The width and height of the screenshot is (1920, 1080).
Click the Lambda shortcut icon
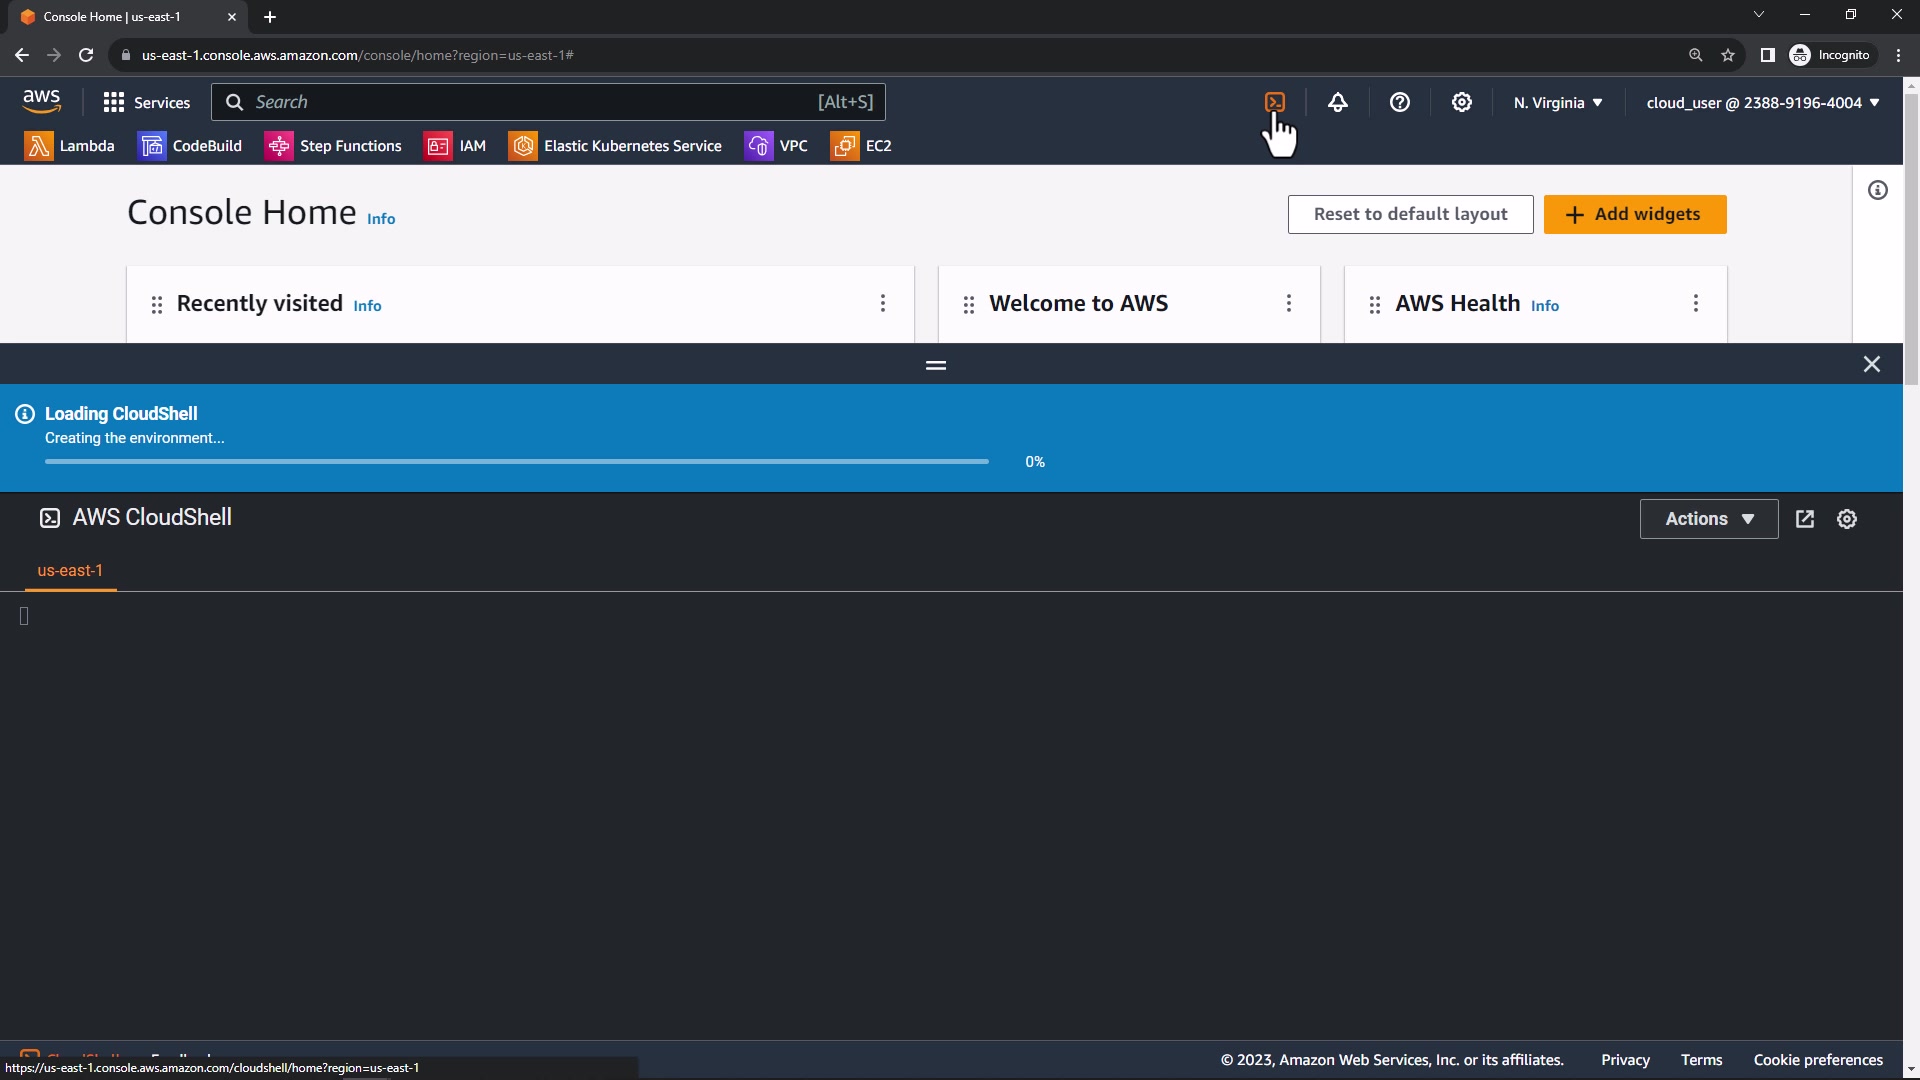click(38, 146)
